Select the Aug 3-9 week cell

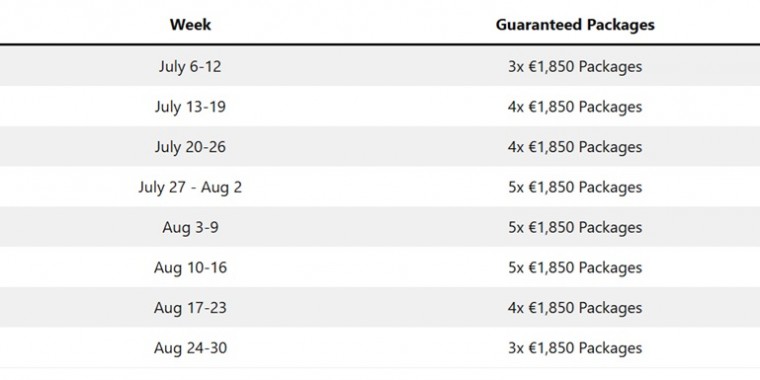190,227
